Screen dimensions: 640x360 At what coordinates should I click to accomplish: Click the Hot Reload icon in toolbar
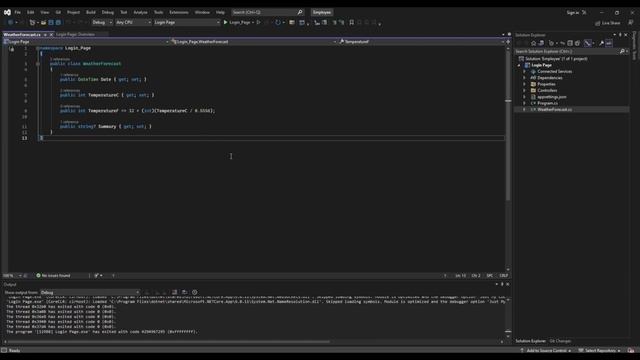coord(278,22)
